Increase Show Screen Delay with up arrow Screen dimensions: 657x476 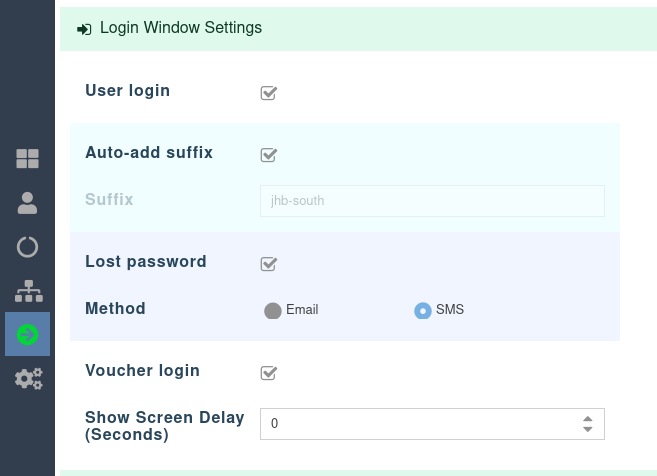587,418
